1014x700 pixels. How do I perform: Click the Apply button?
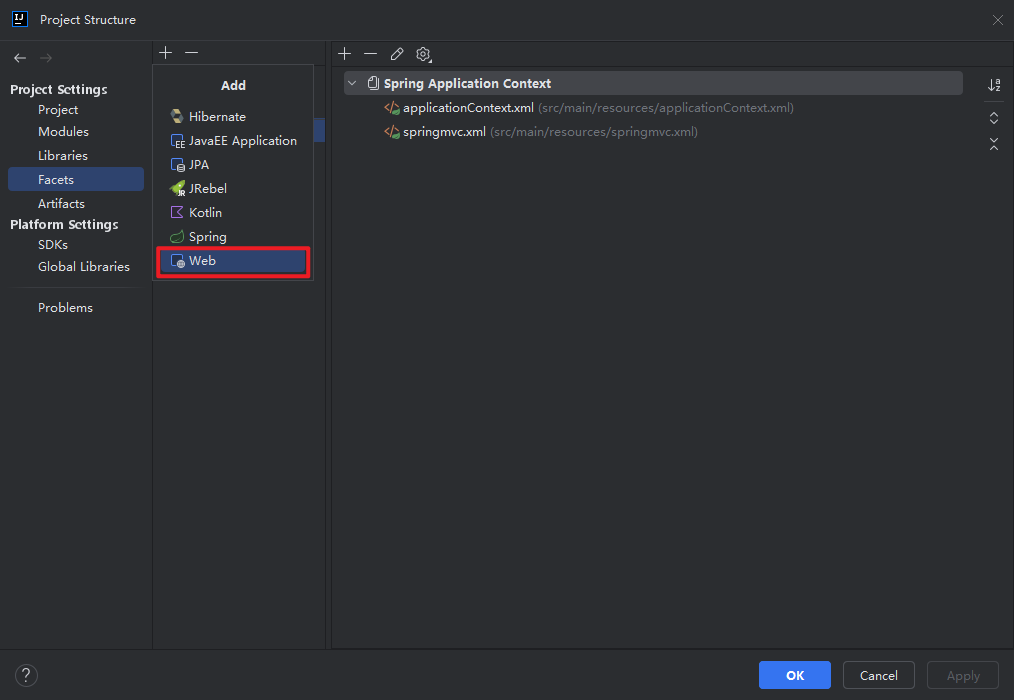tap(963, 675)
